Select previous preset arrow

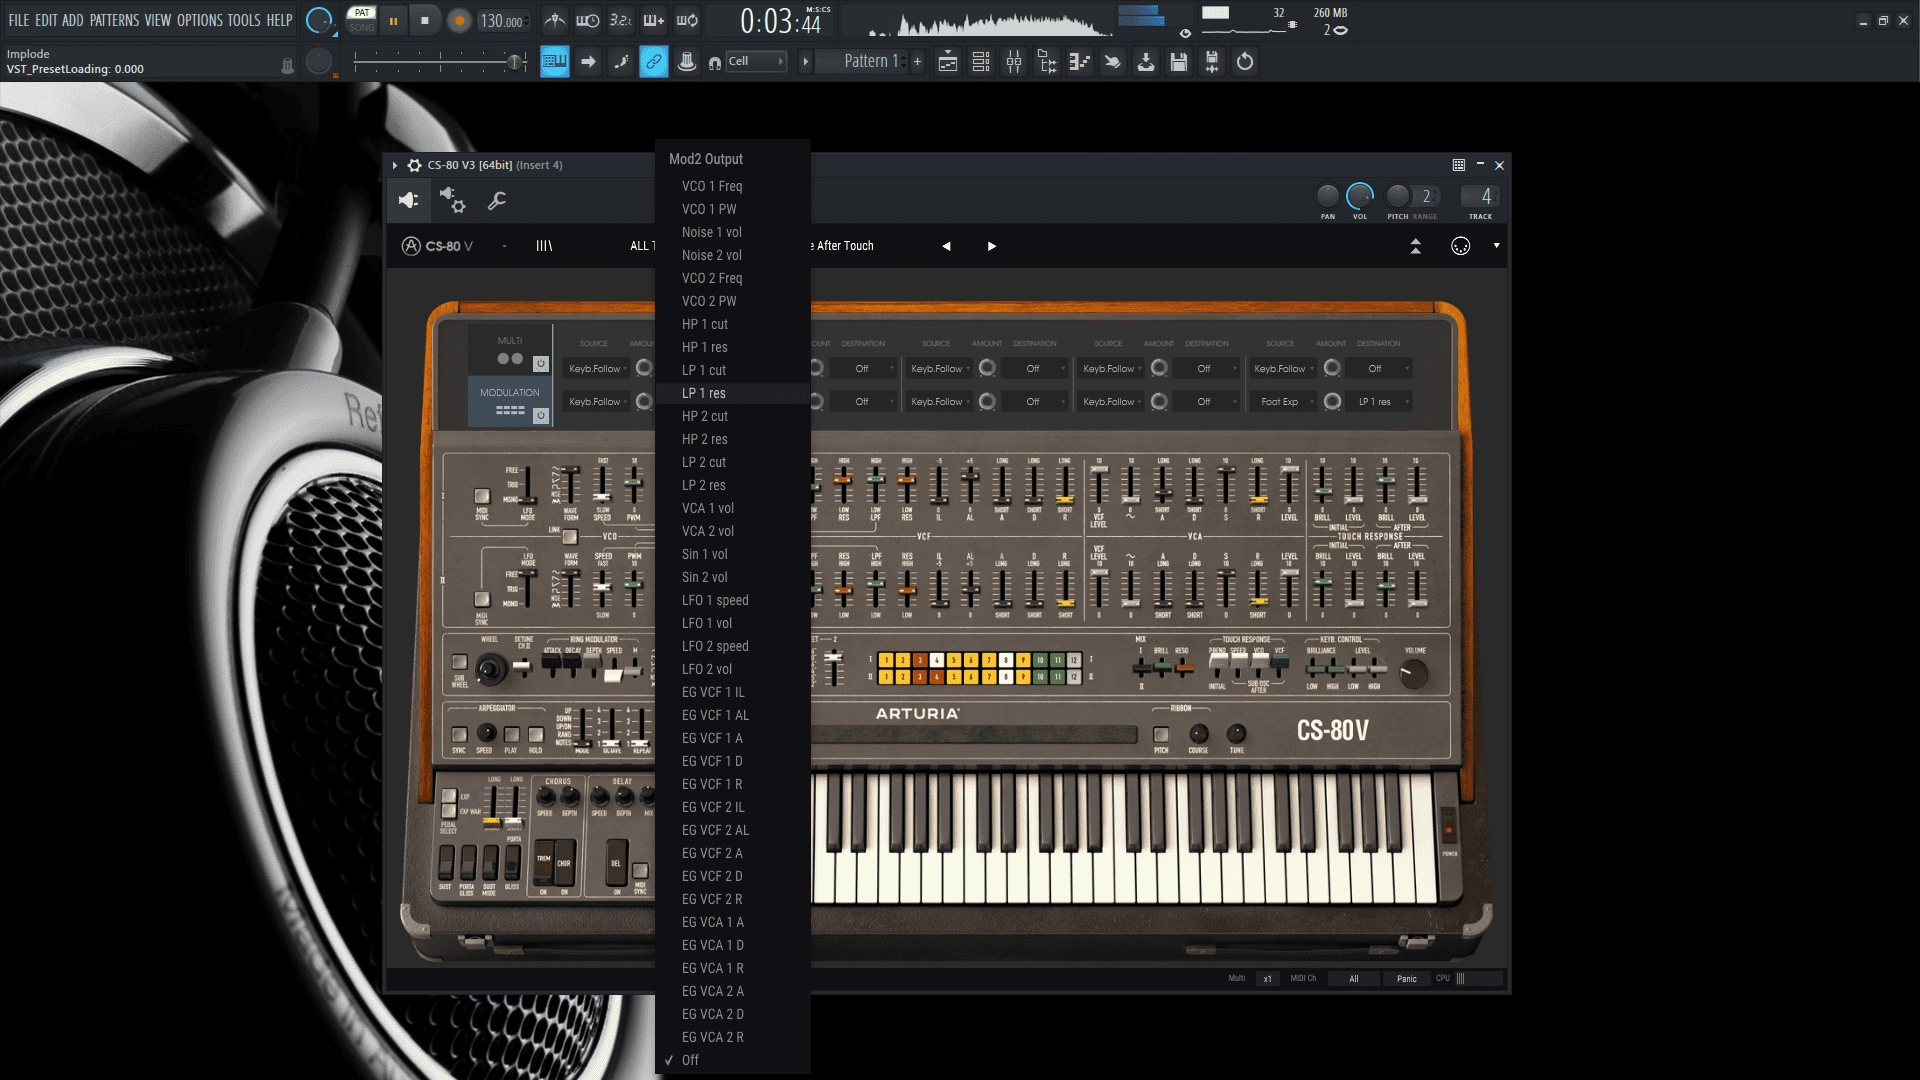pos(946,246)
